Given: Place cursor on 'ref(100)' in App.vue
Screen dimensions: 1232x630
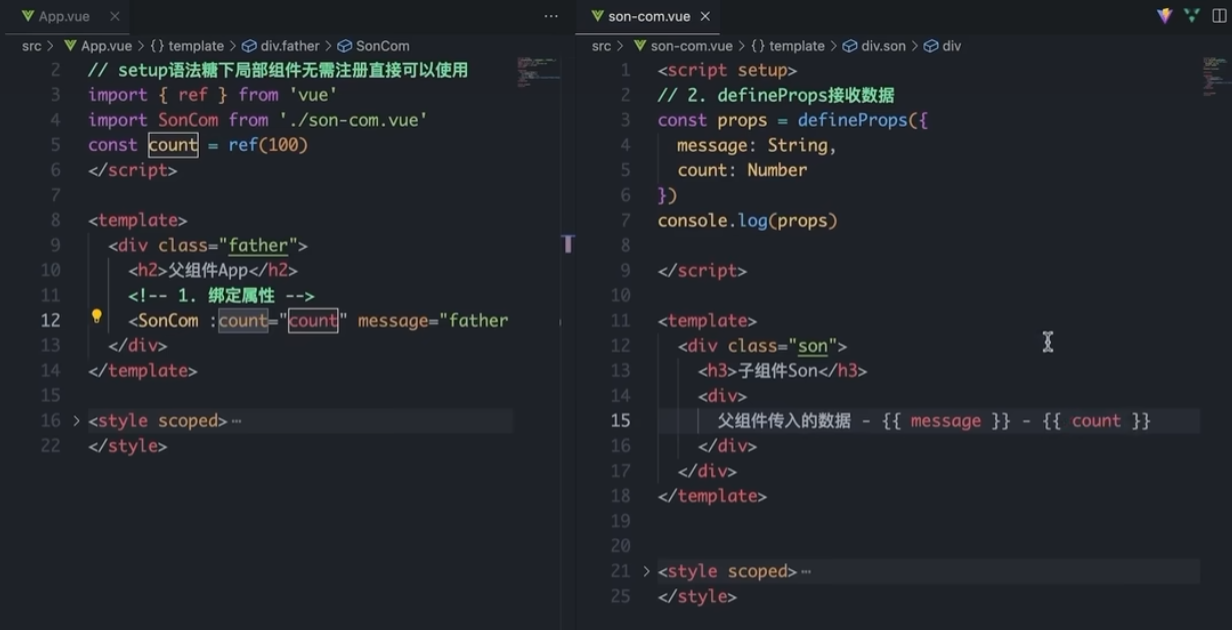Looking at the screenshot, I should tap(268, 145).
